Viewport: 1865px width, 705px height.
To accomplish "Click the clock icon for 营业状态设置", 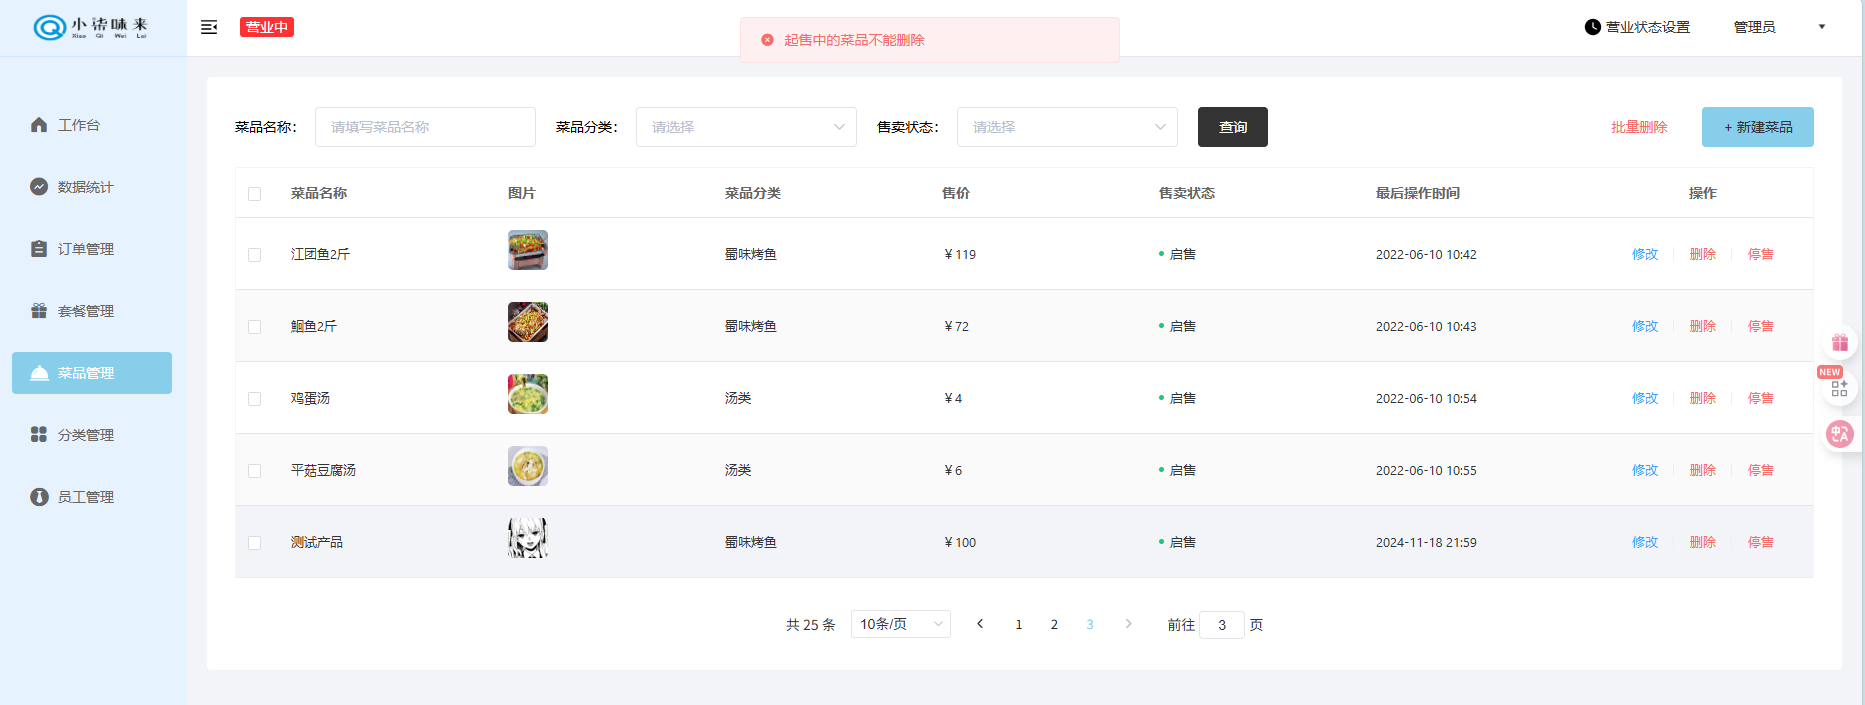I will click(1592, 27).
